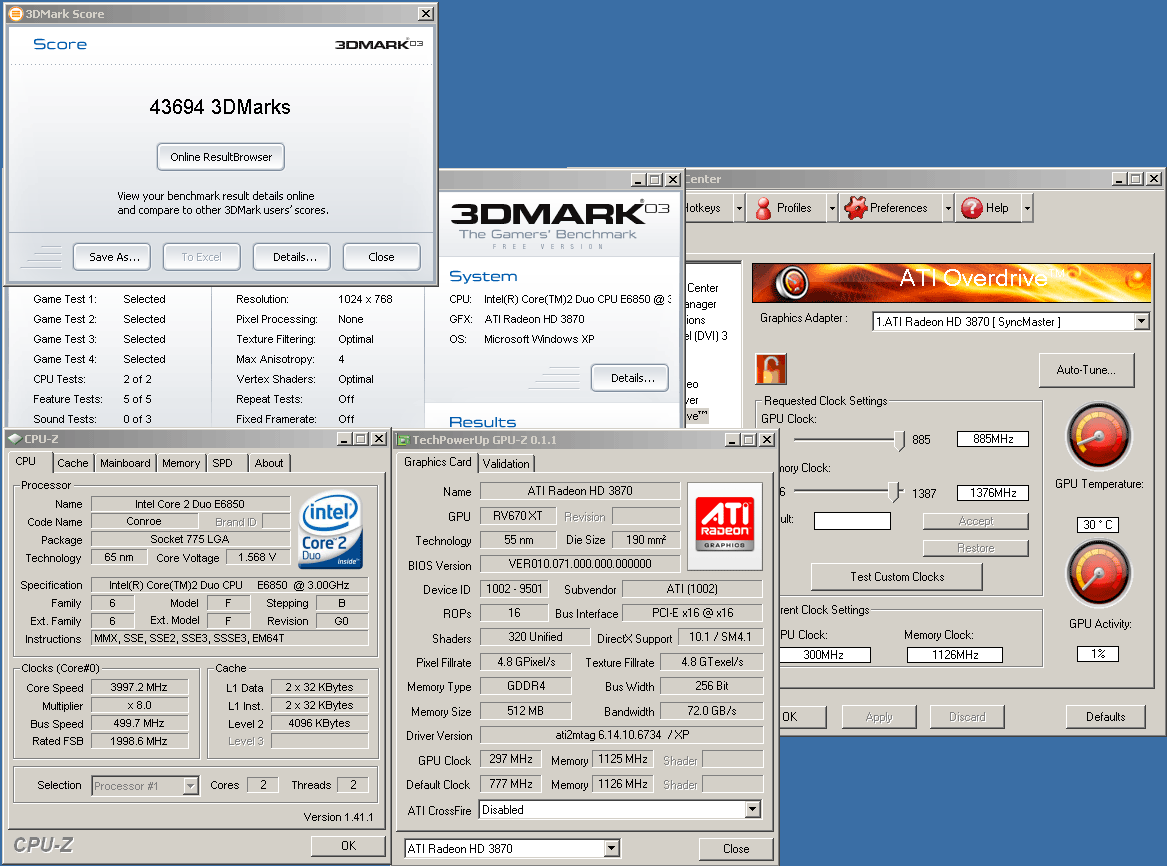Switch to the Validation tab in GPU-Z
Screen dimensions: 1167x866
pyautogui.click(x=506, y=464)
